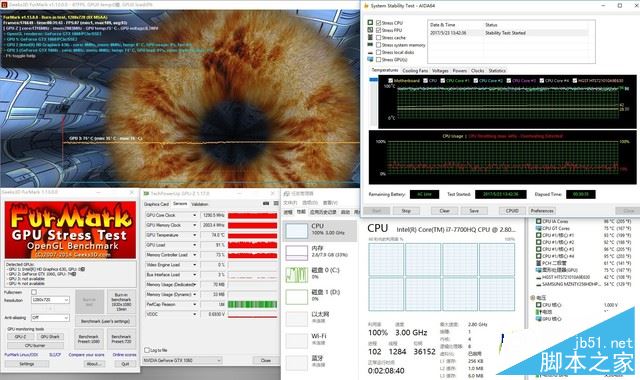Select disk 0 (C:) graph in Task Manager
The width and height of the screenshot is (640, 380).
tap(296, 275)
